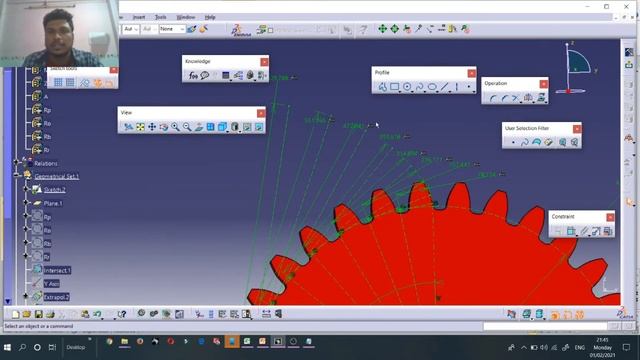Toggle Curve Filter in User Selection Filter

point(524,142)
